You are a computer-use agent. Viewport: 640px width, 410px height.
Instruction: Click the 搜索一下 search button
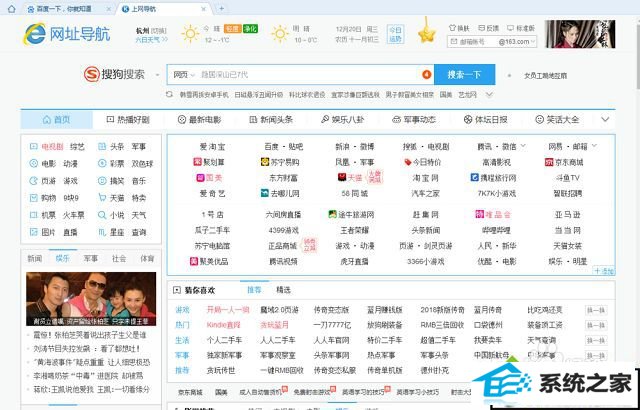(464, 75)
